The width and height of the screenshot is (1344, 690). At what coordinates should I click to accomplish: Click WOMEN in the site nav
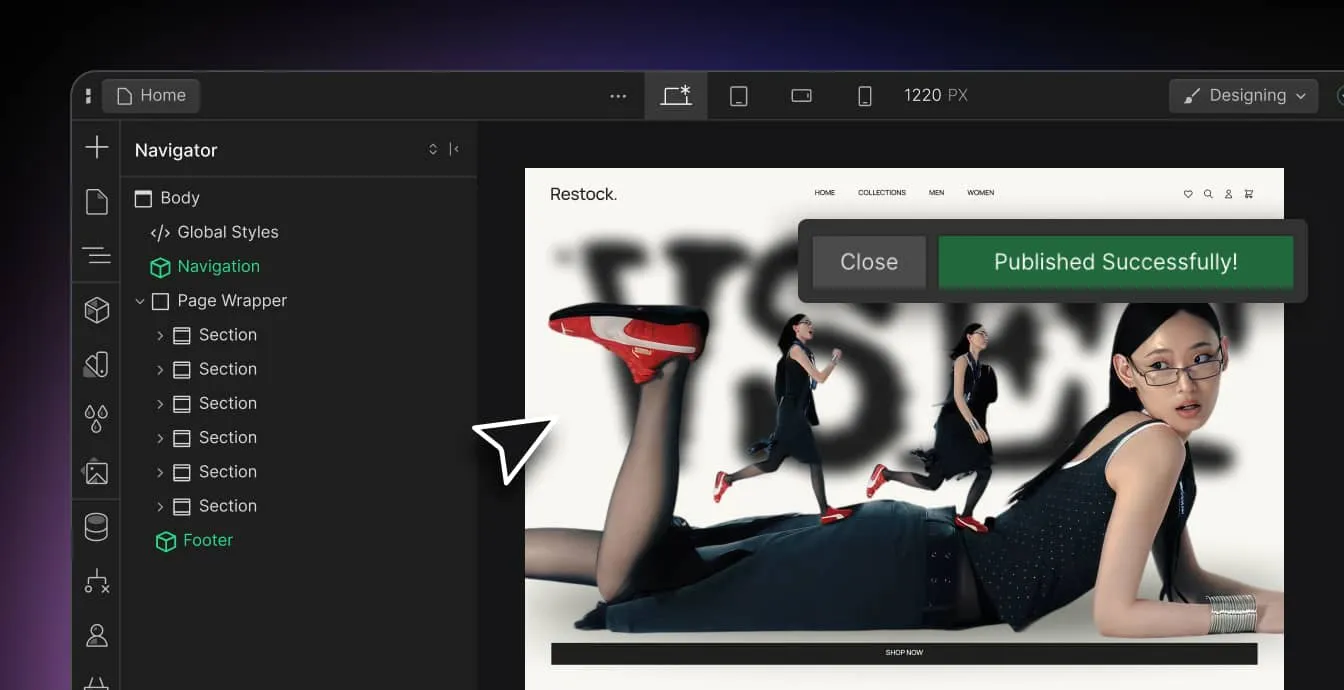pos(980,193)
